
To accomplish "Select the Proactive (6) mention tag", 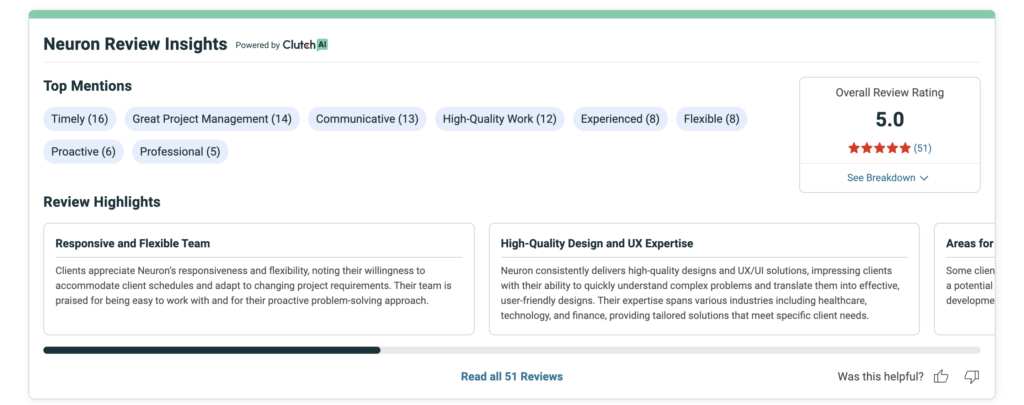I will pyautogui.click(x=84, y=152).
